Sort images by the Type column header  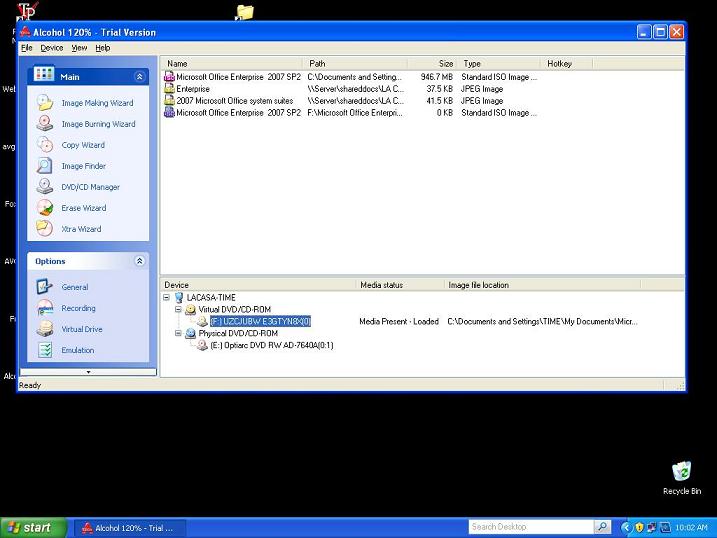tap(499, 64)
